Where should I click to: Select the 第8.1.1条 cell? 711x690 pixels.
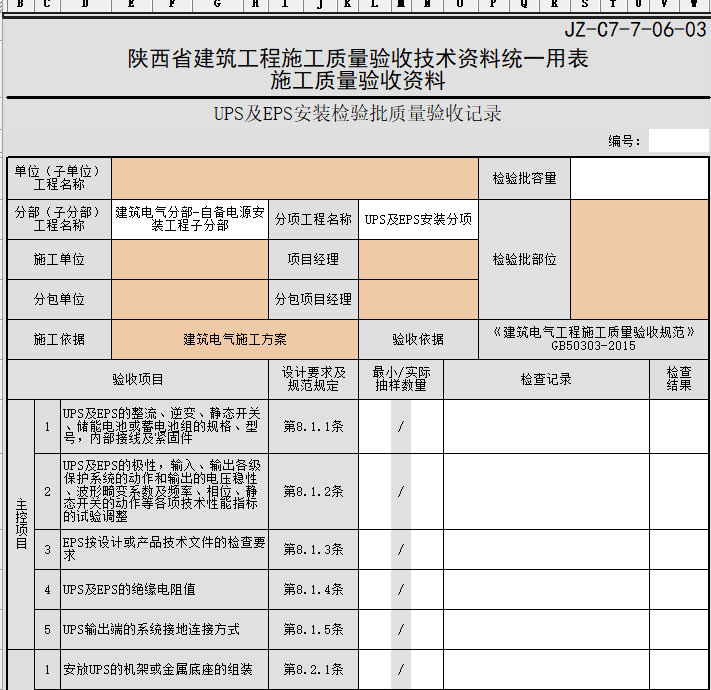click(313, 426)
